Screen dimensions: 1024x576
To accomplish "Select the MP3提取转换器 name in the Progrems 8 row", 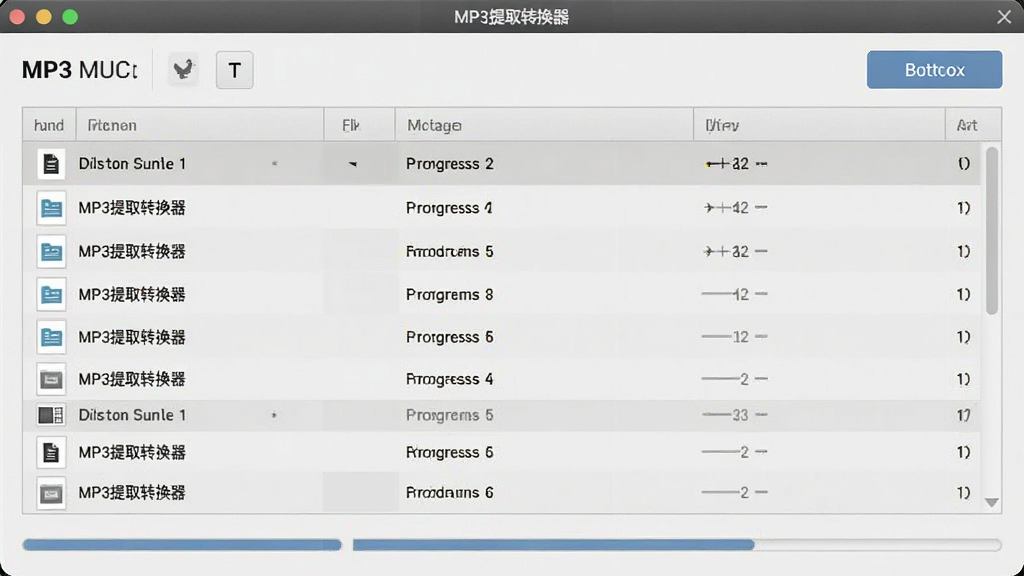I will click(132, 295).
